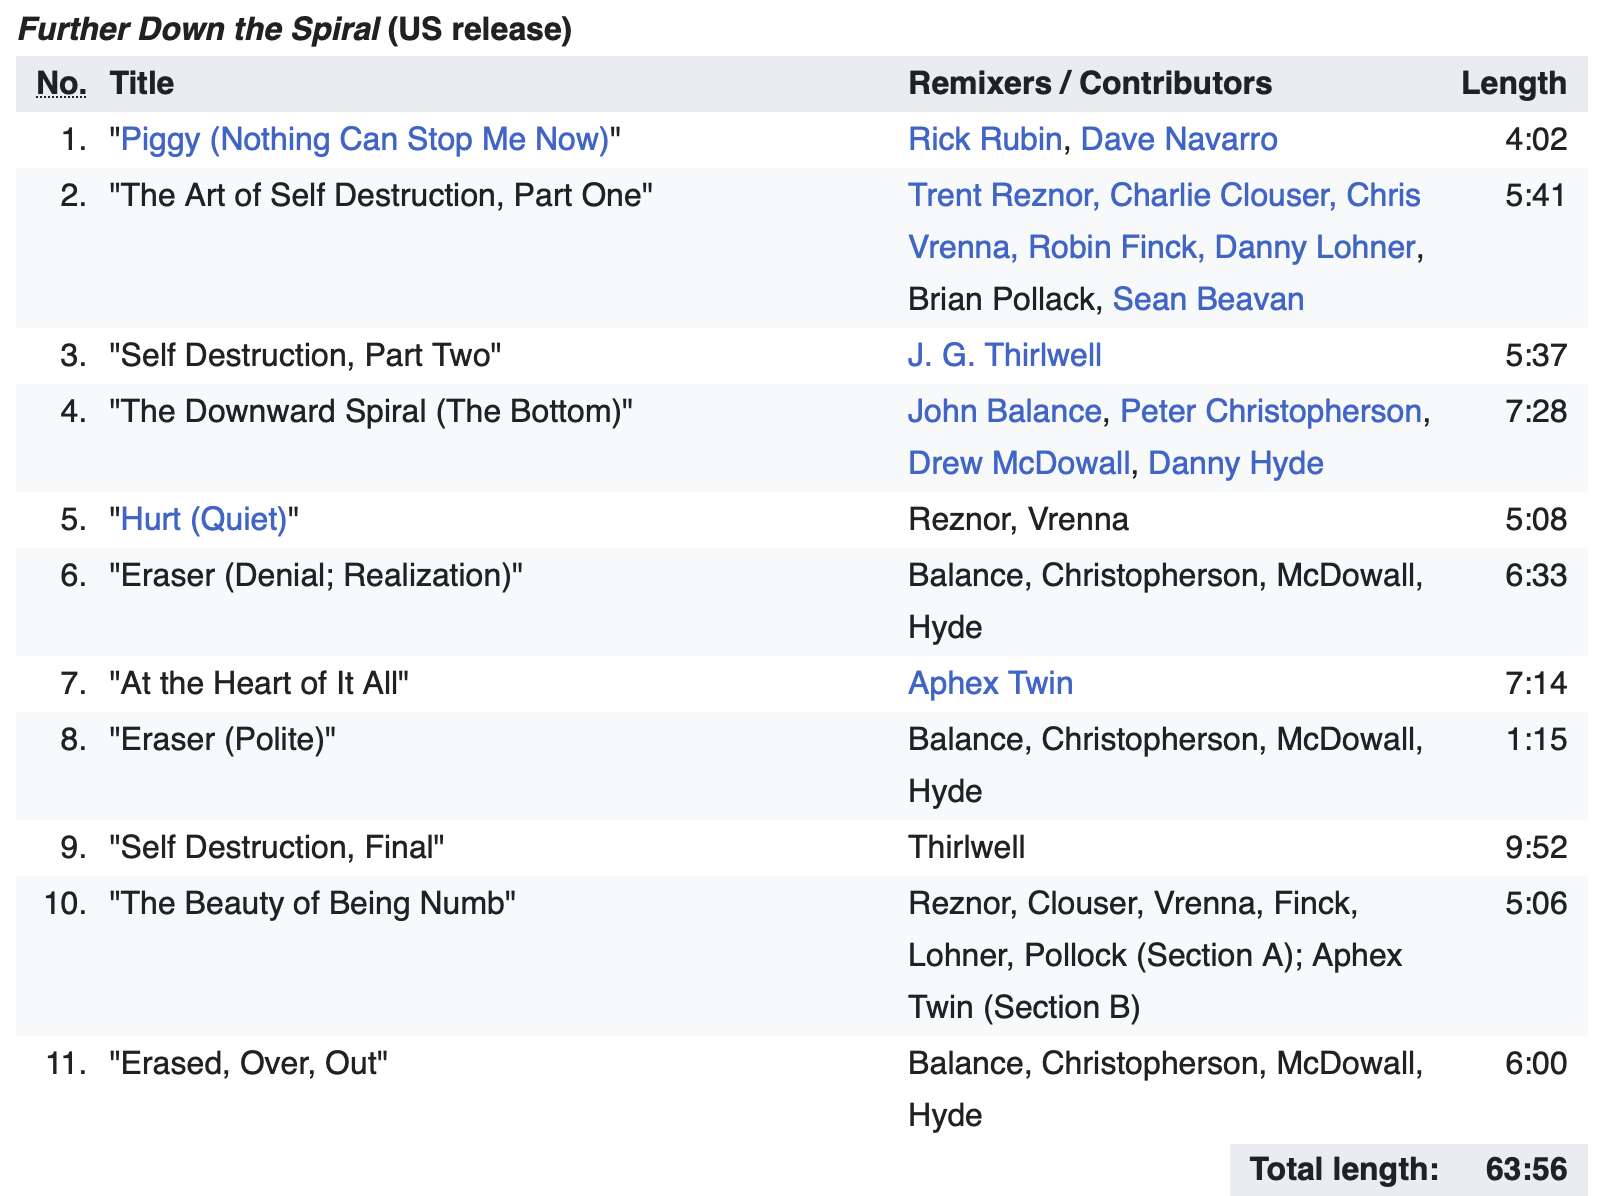Screen dimensions: 1600x1196
Task: Click the length value "5:37"
Action: (x=1536, y=355)
